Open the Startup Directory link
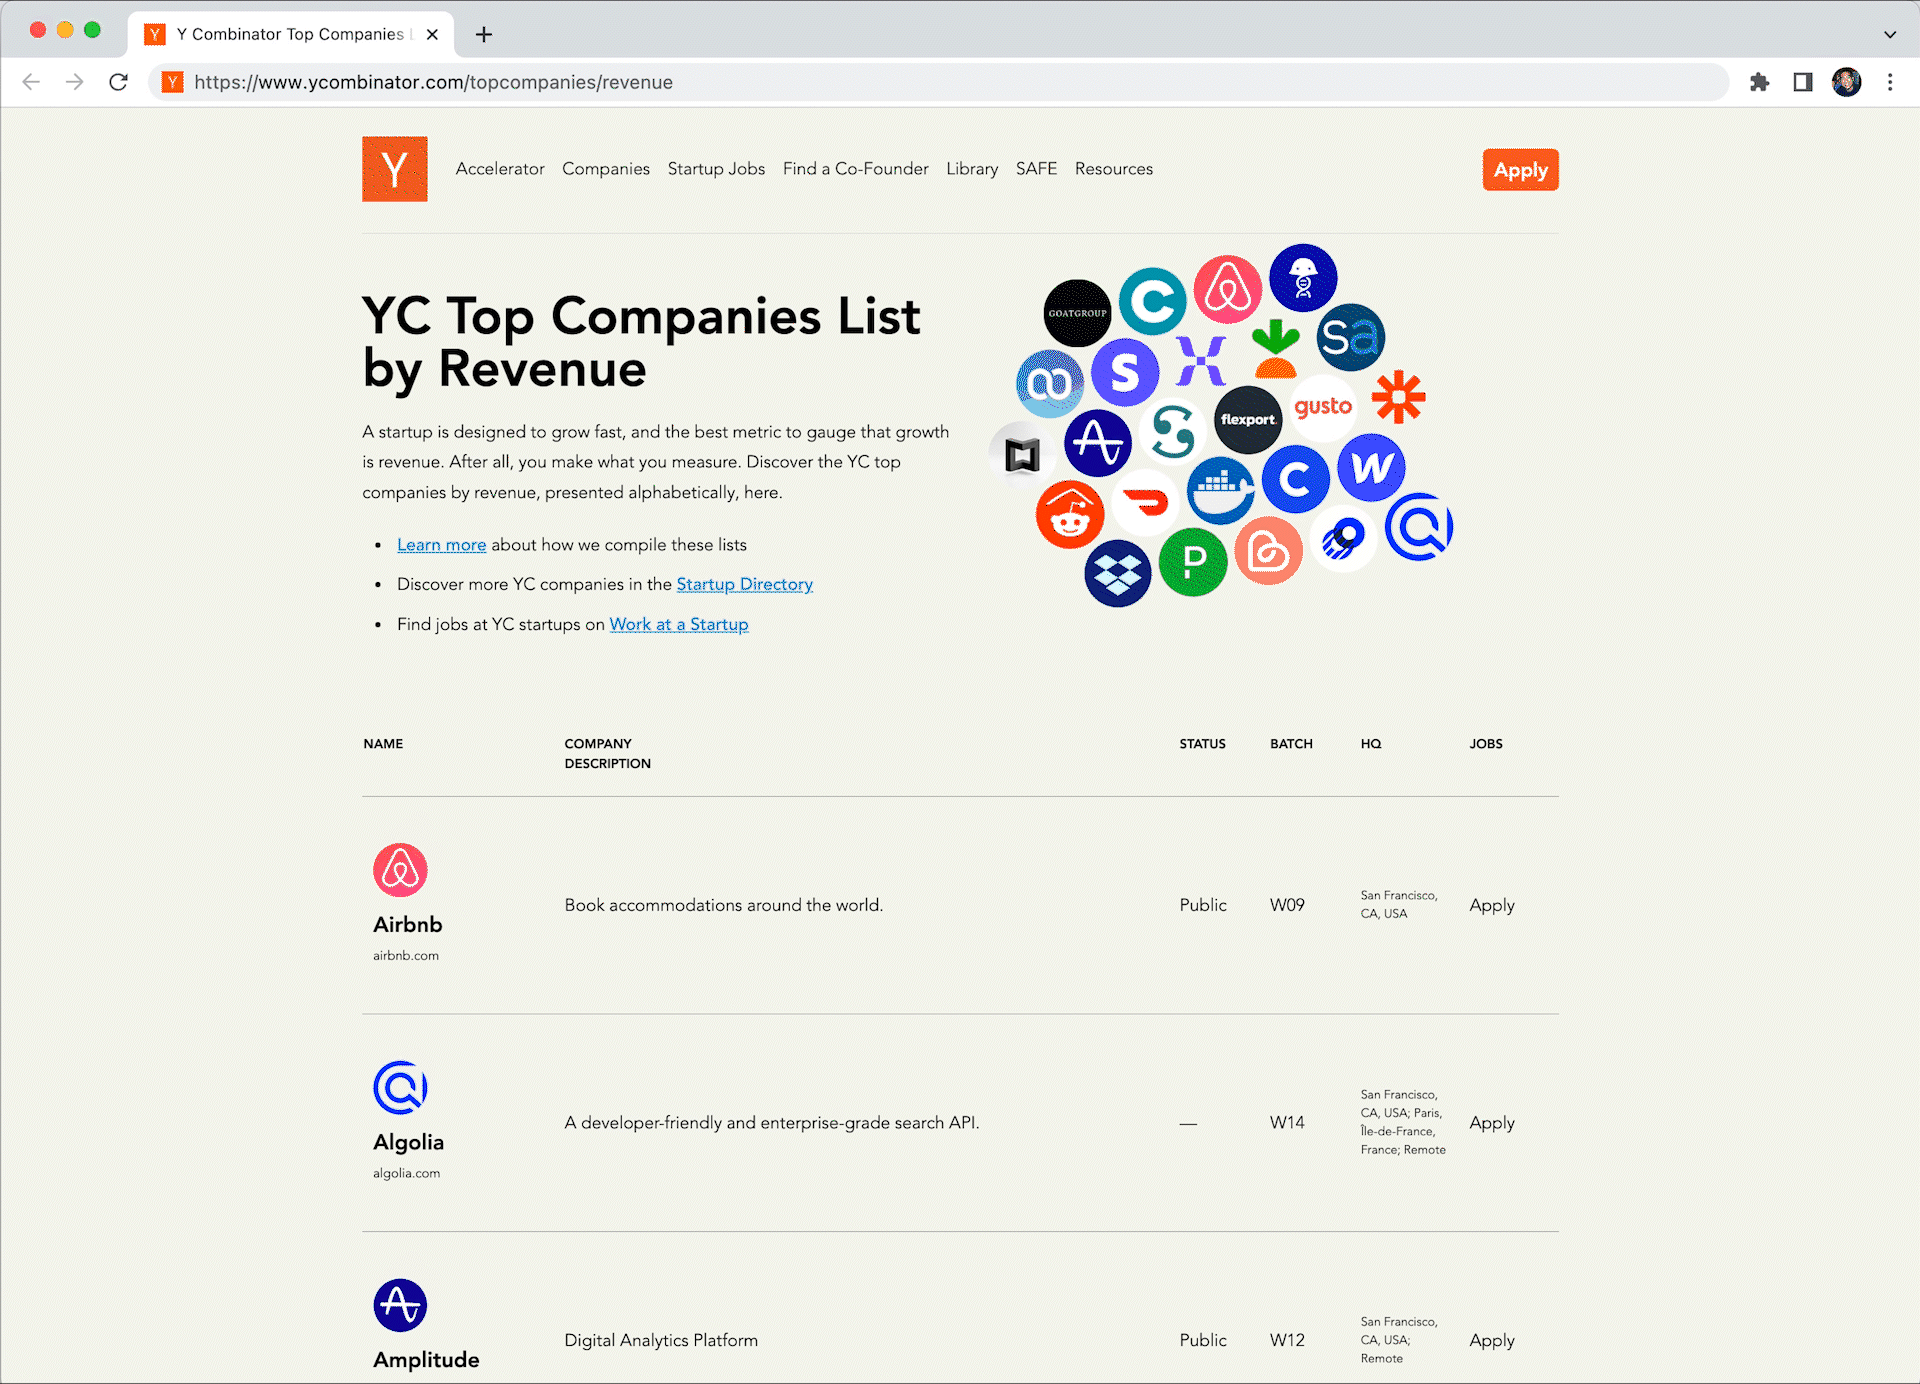Screen dimensions: 1920x1384 tap(745, 583)
